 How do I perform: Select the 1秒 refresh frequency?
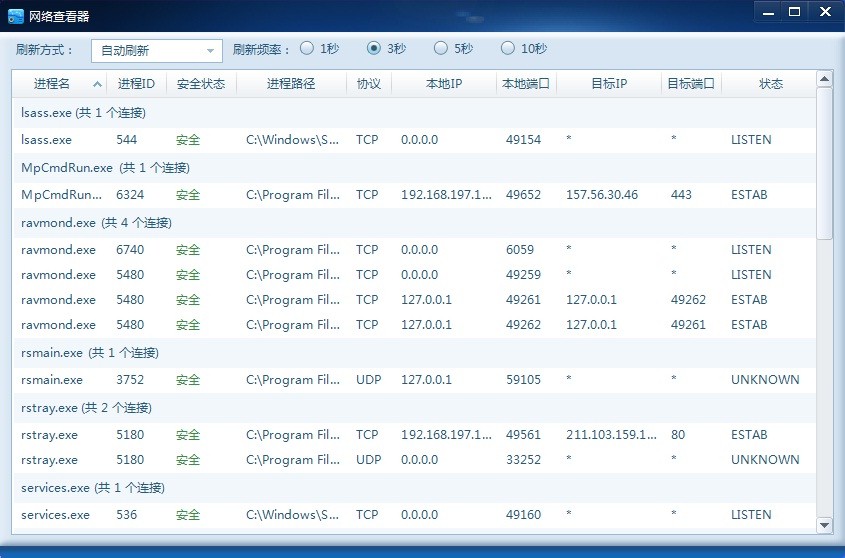pos(307,48)
